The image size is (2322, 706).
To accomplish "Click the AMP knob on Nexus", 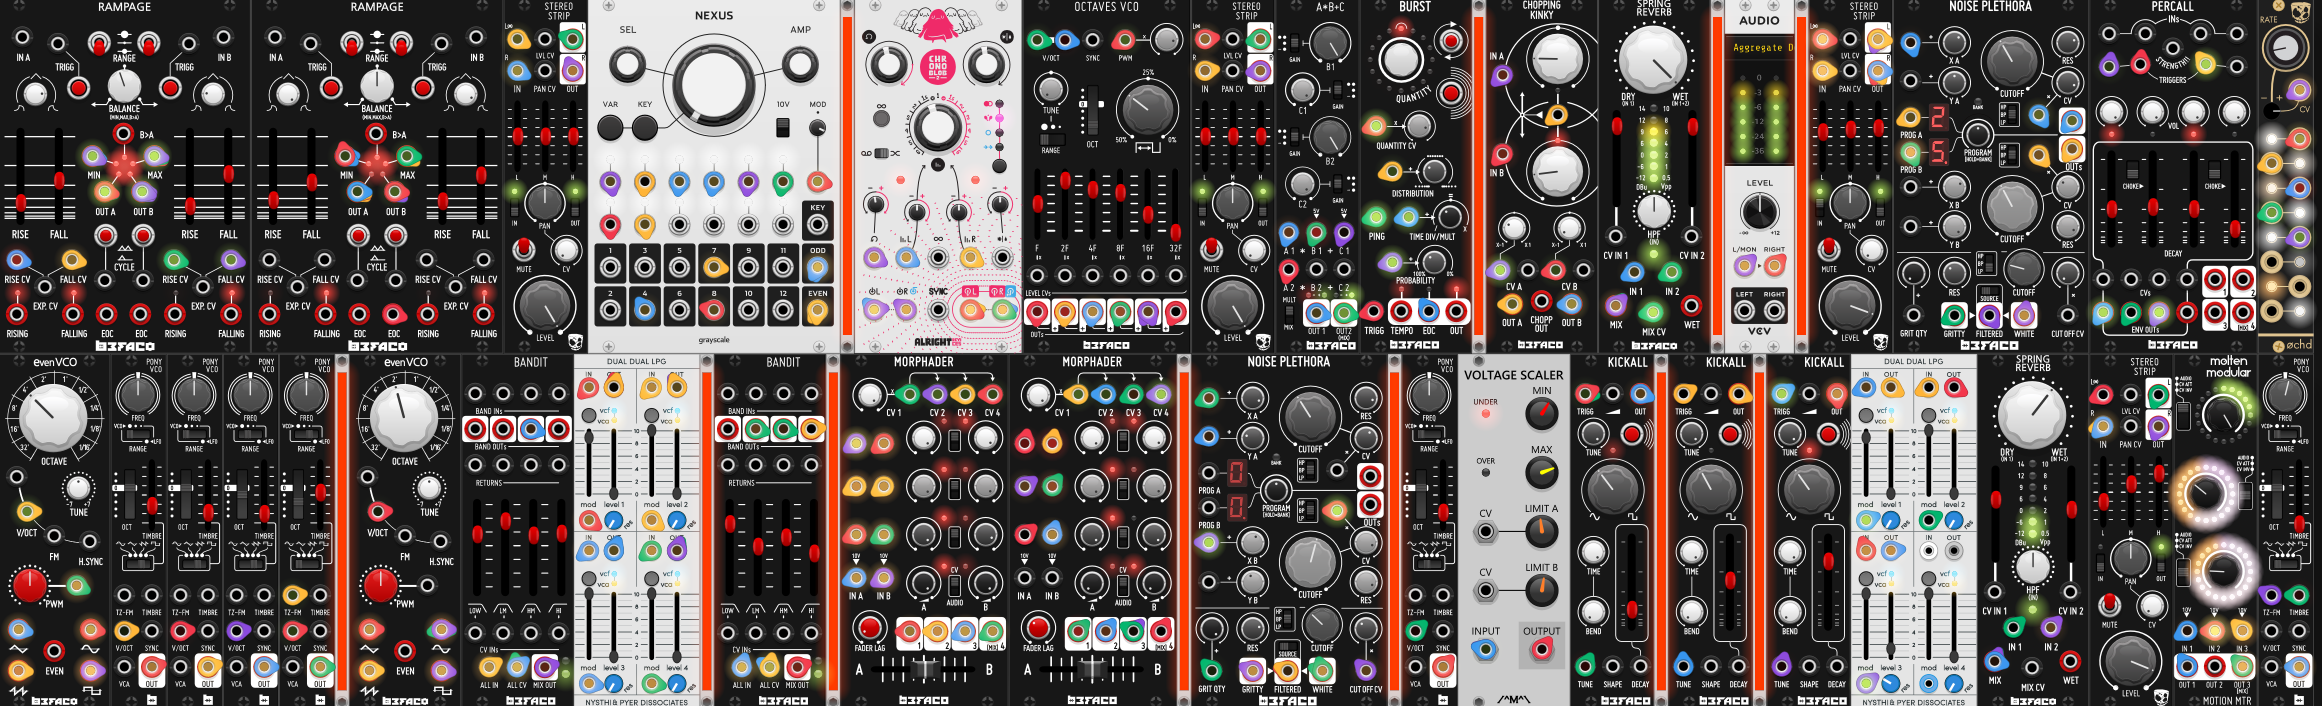I will coord(800,65).
